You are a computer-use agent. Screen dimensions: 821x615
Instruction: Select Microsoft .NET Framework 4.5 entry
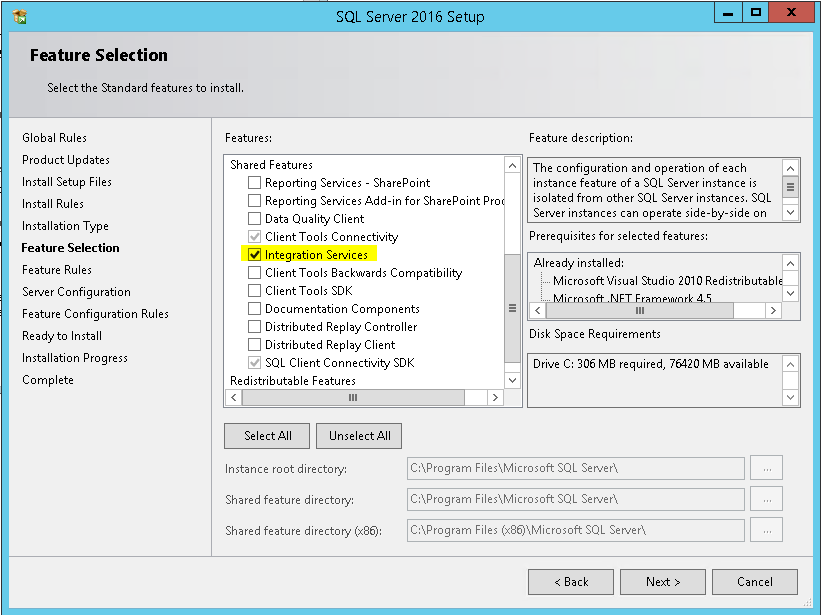pos(632,298)
